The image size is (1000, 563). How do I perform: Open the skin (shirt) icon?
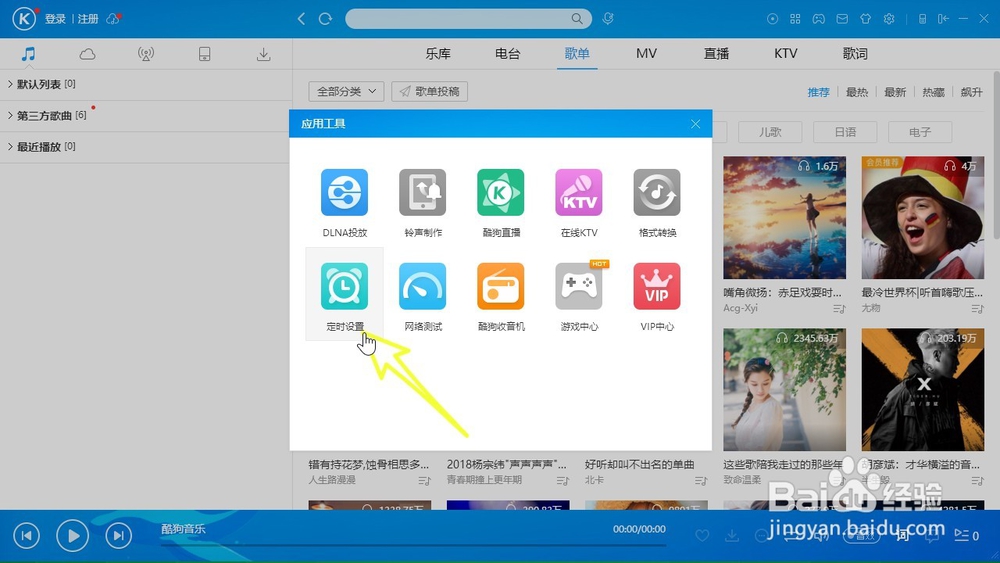click(x=865, y=19)
